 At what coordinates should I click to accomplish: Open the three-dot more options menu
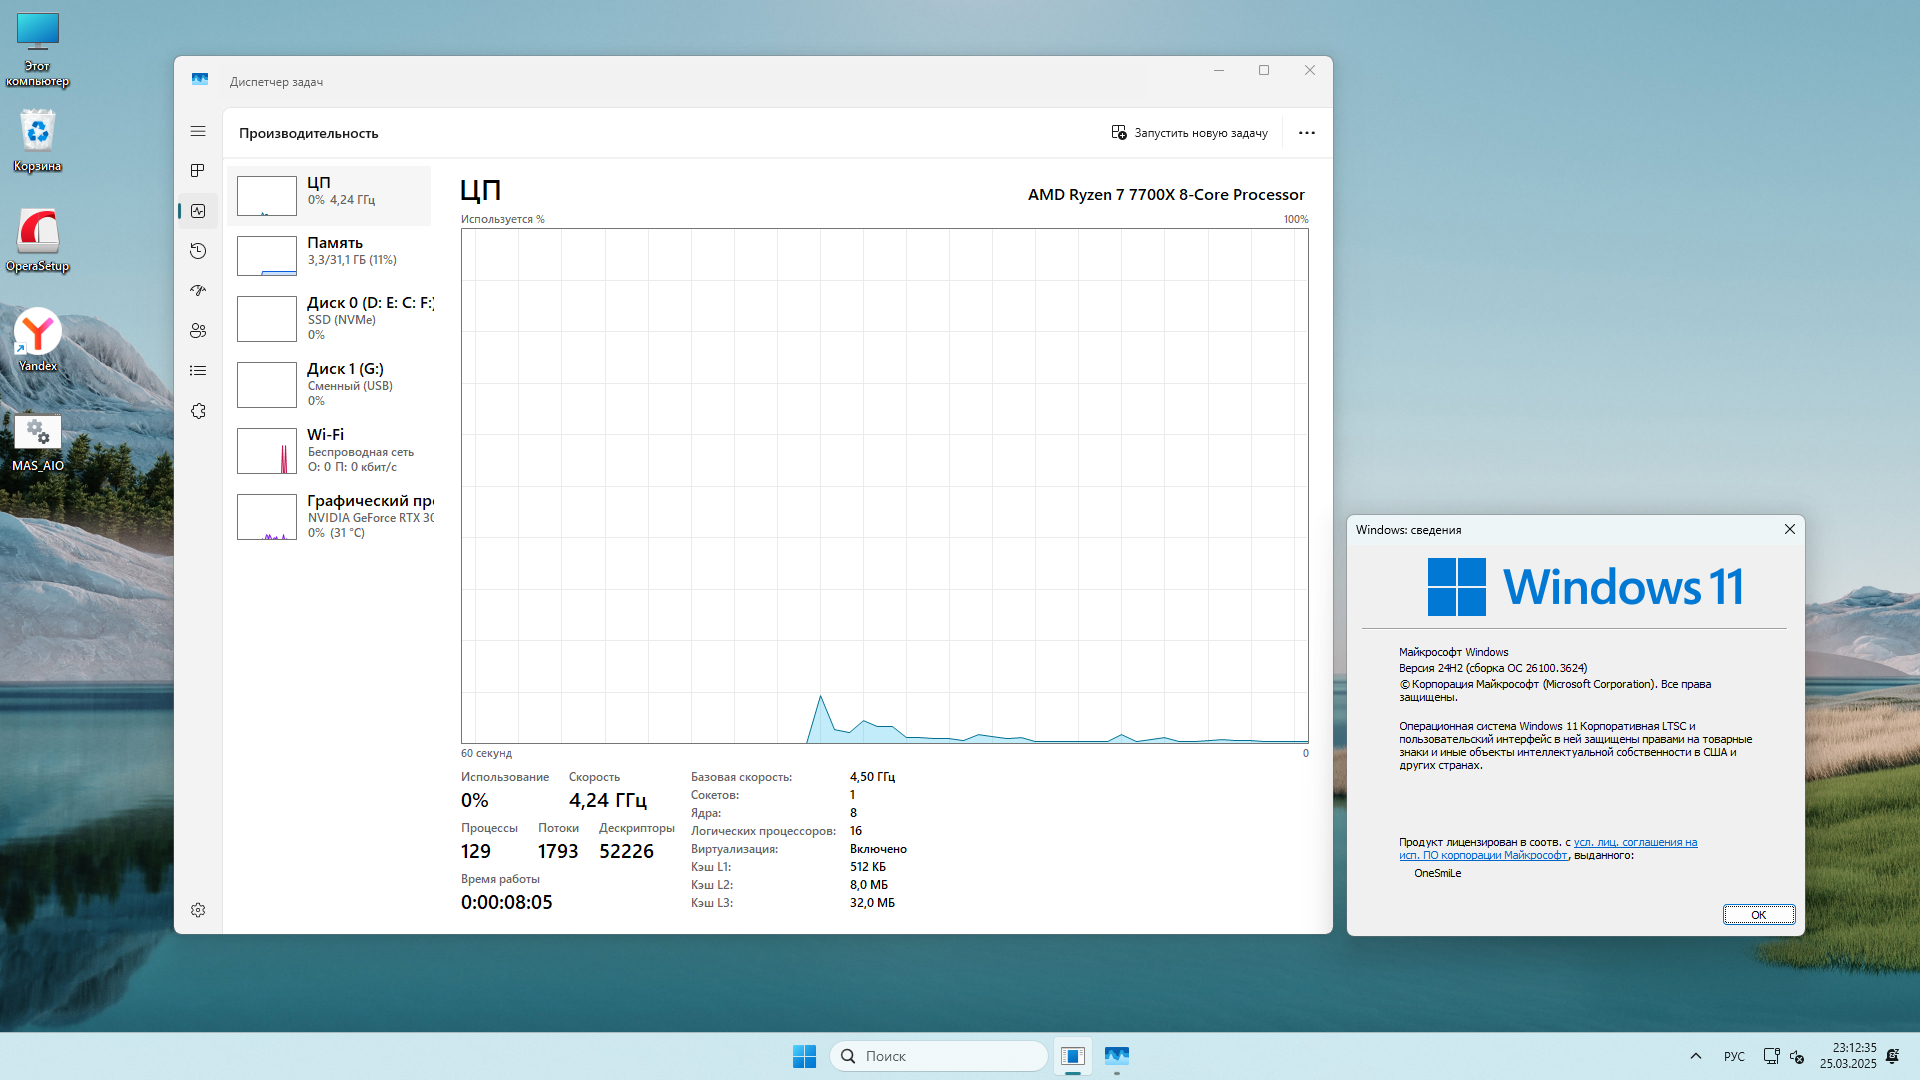(1306, 133)
